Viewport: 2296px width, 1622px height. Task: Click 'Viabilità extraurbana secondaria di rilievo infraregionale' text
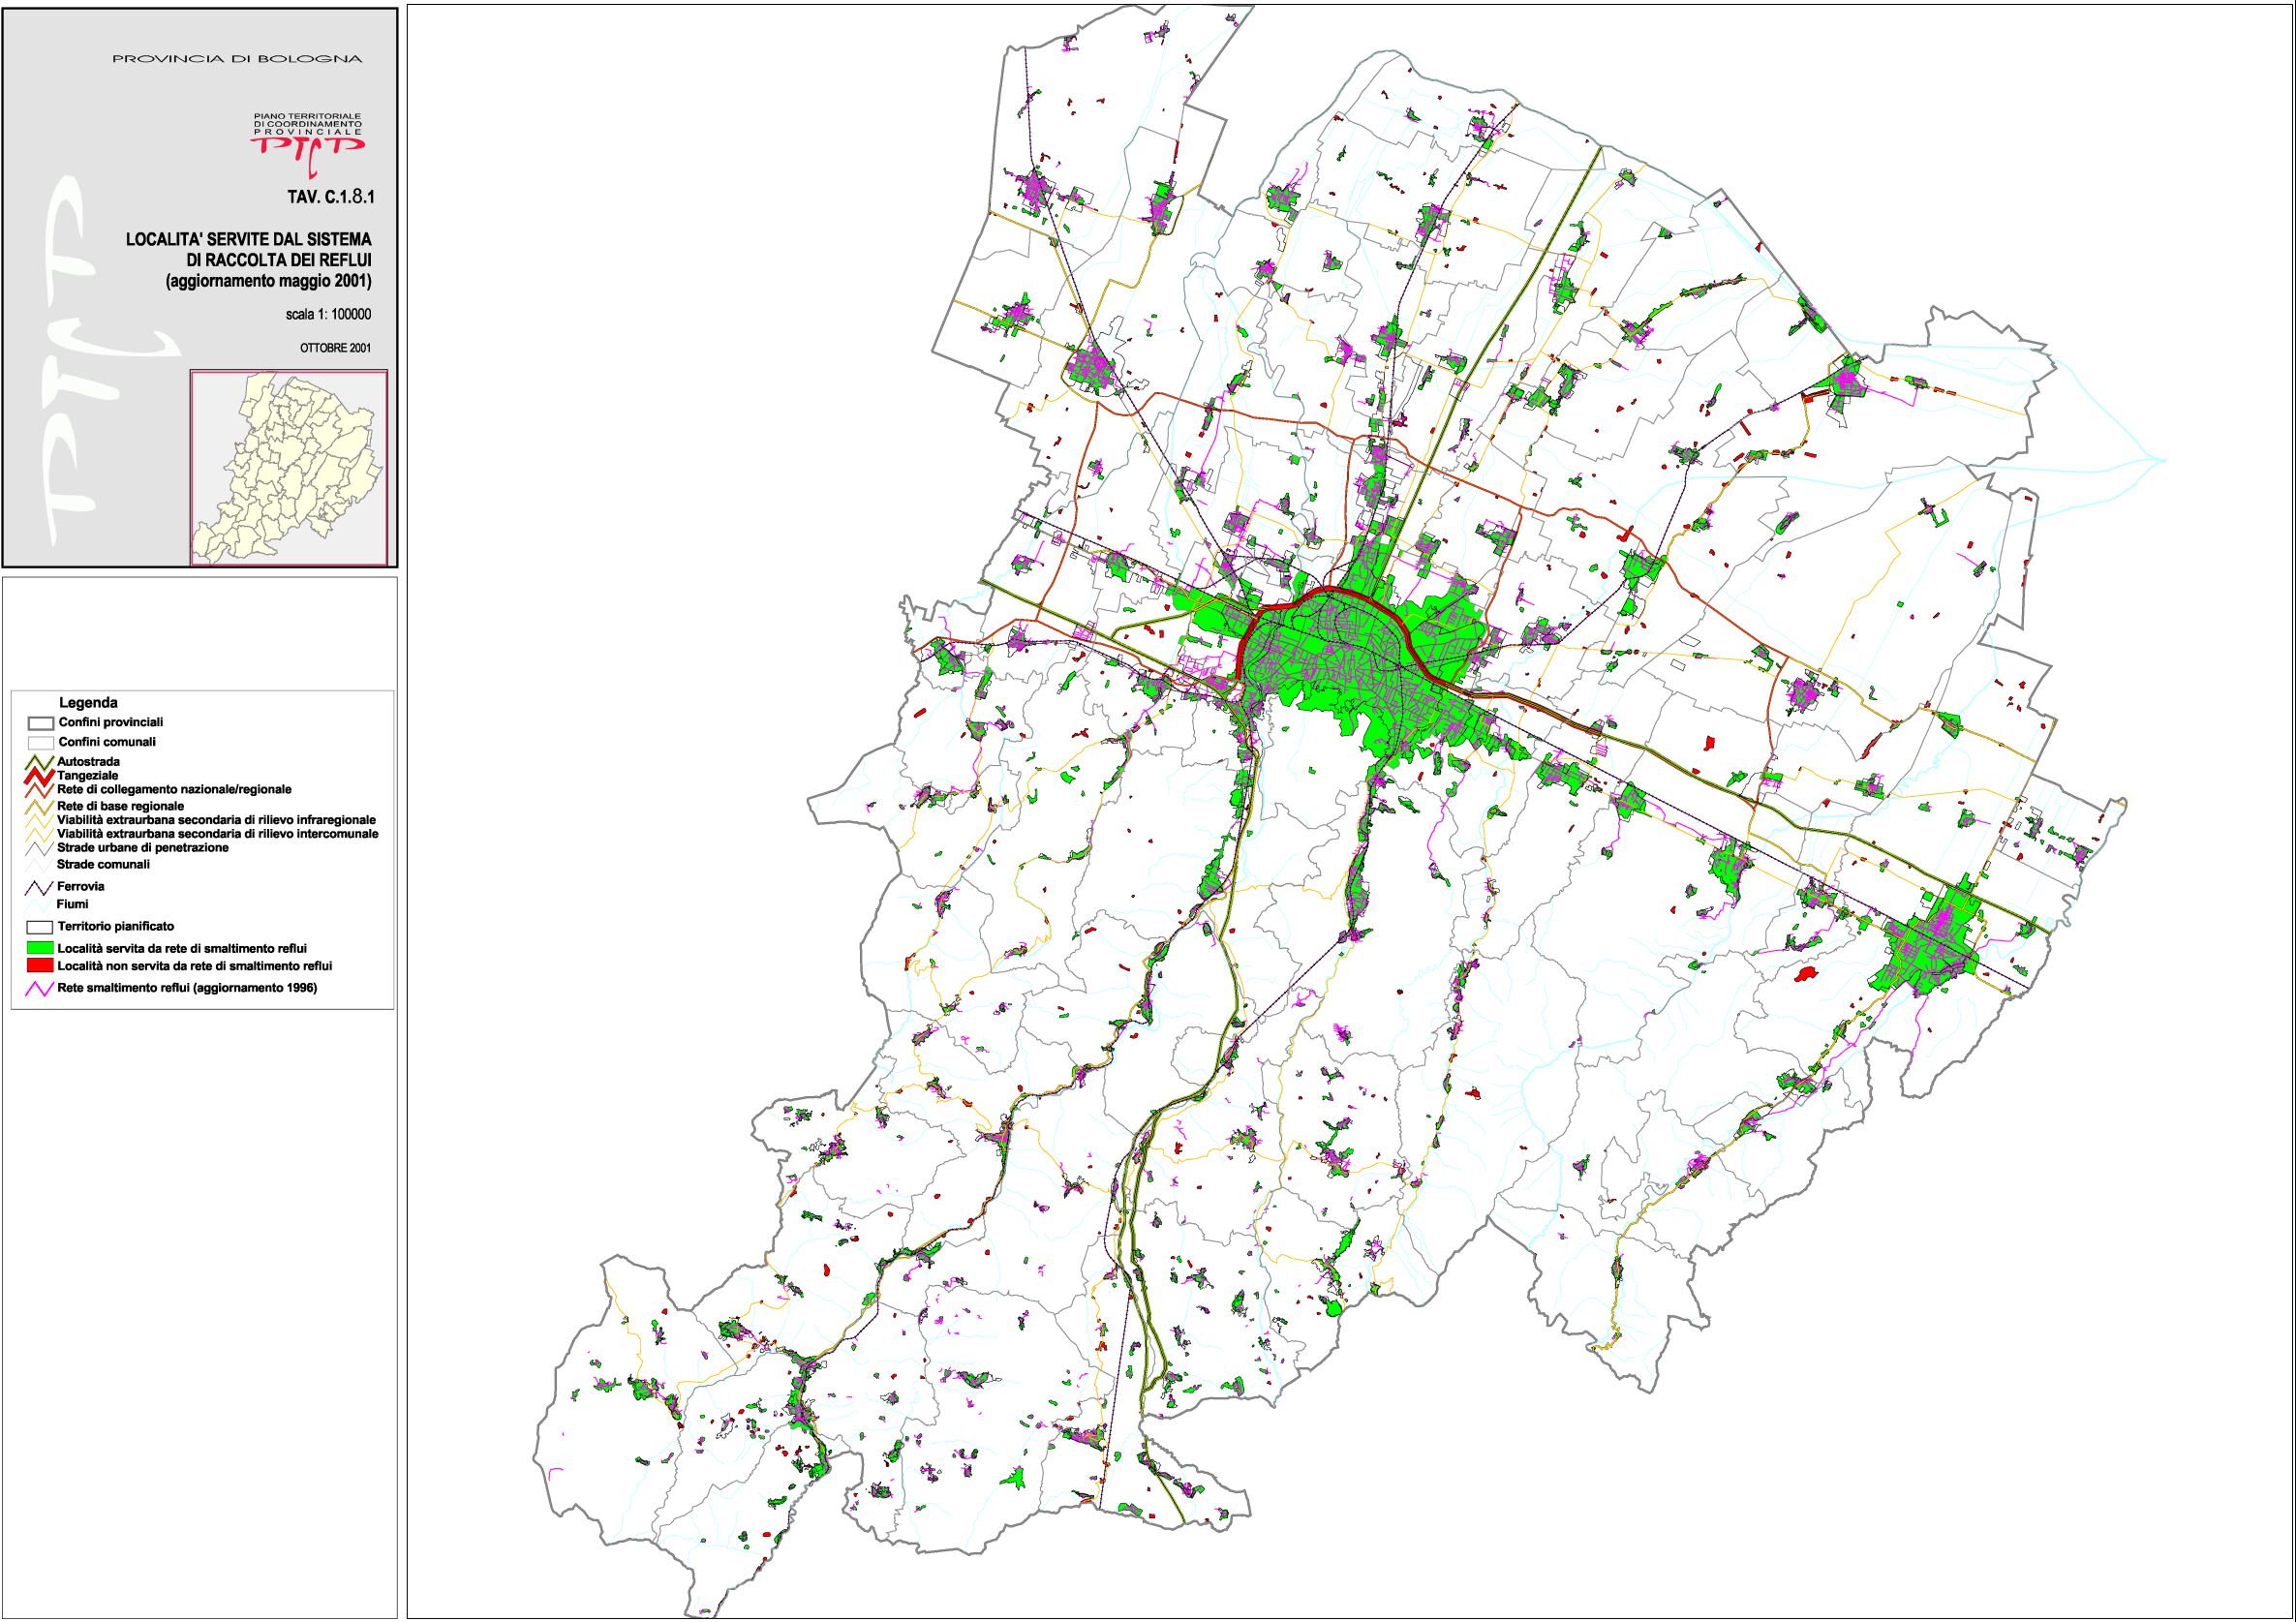tap(217, 819)
